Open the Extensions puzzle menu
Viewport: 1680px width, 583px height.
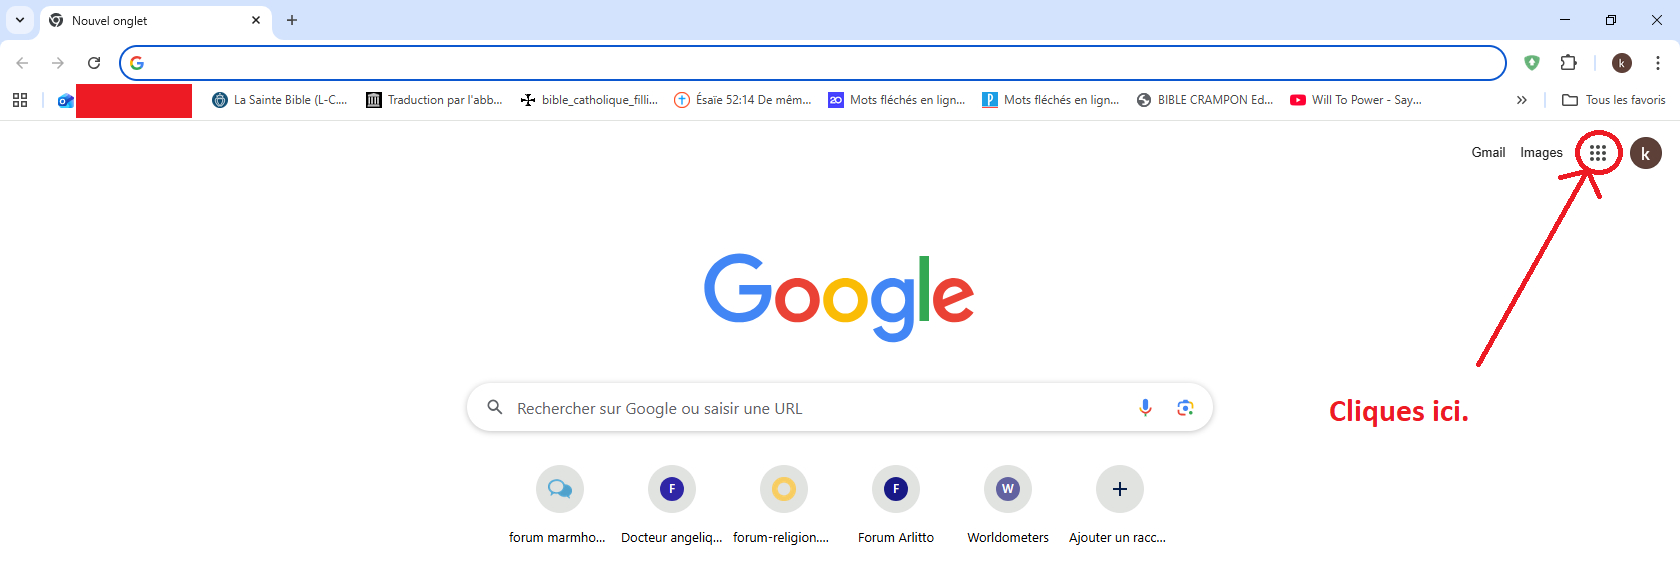(x=1568, y=63)
